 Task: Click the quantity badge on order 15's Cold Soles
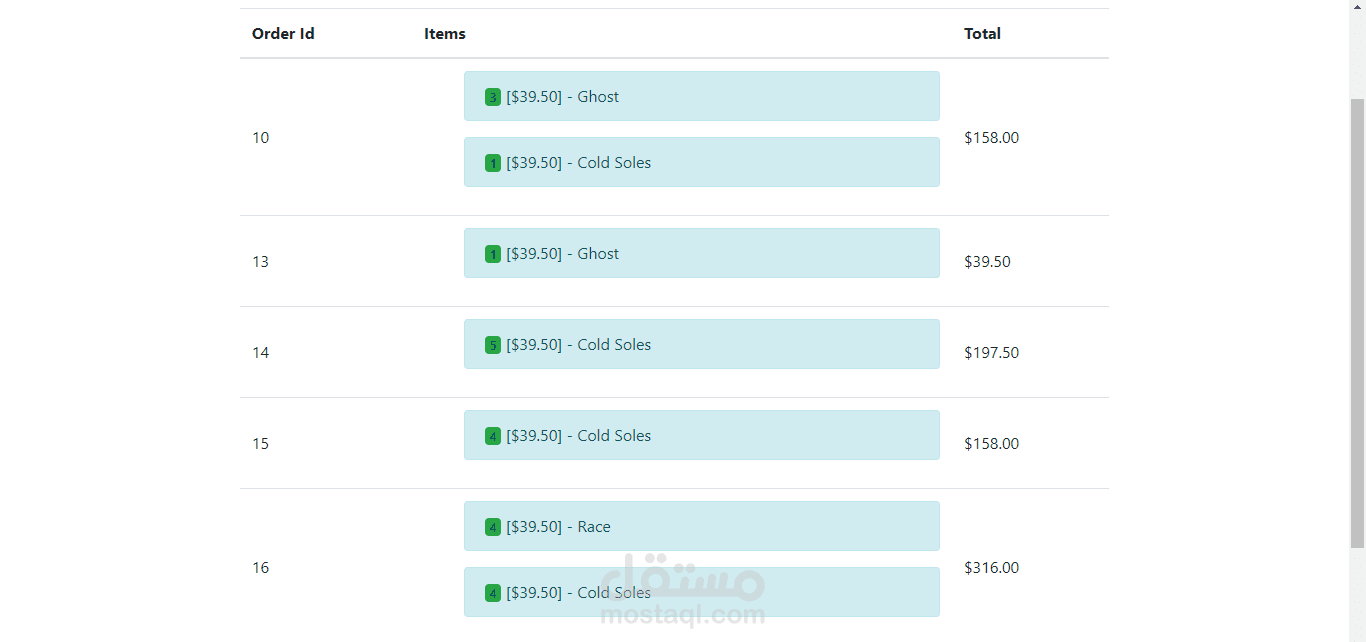(493, 436)
